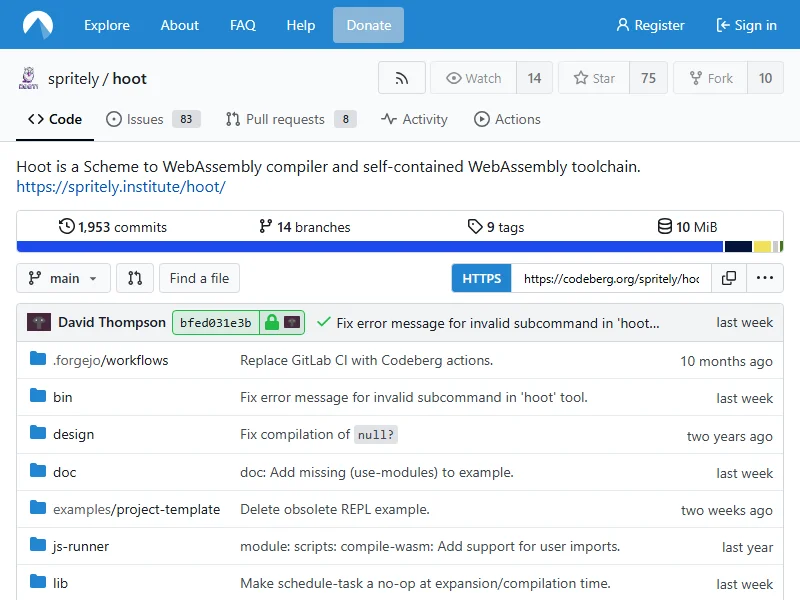Open the Issues tab
This screenshot has height=600, width=800.
click(135, 119)
